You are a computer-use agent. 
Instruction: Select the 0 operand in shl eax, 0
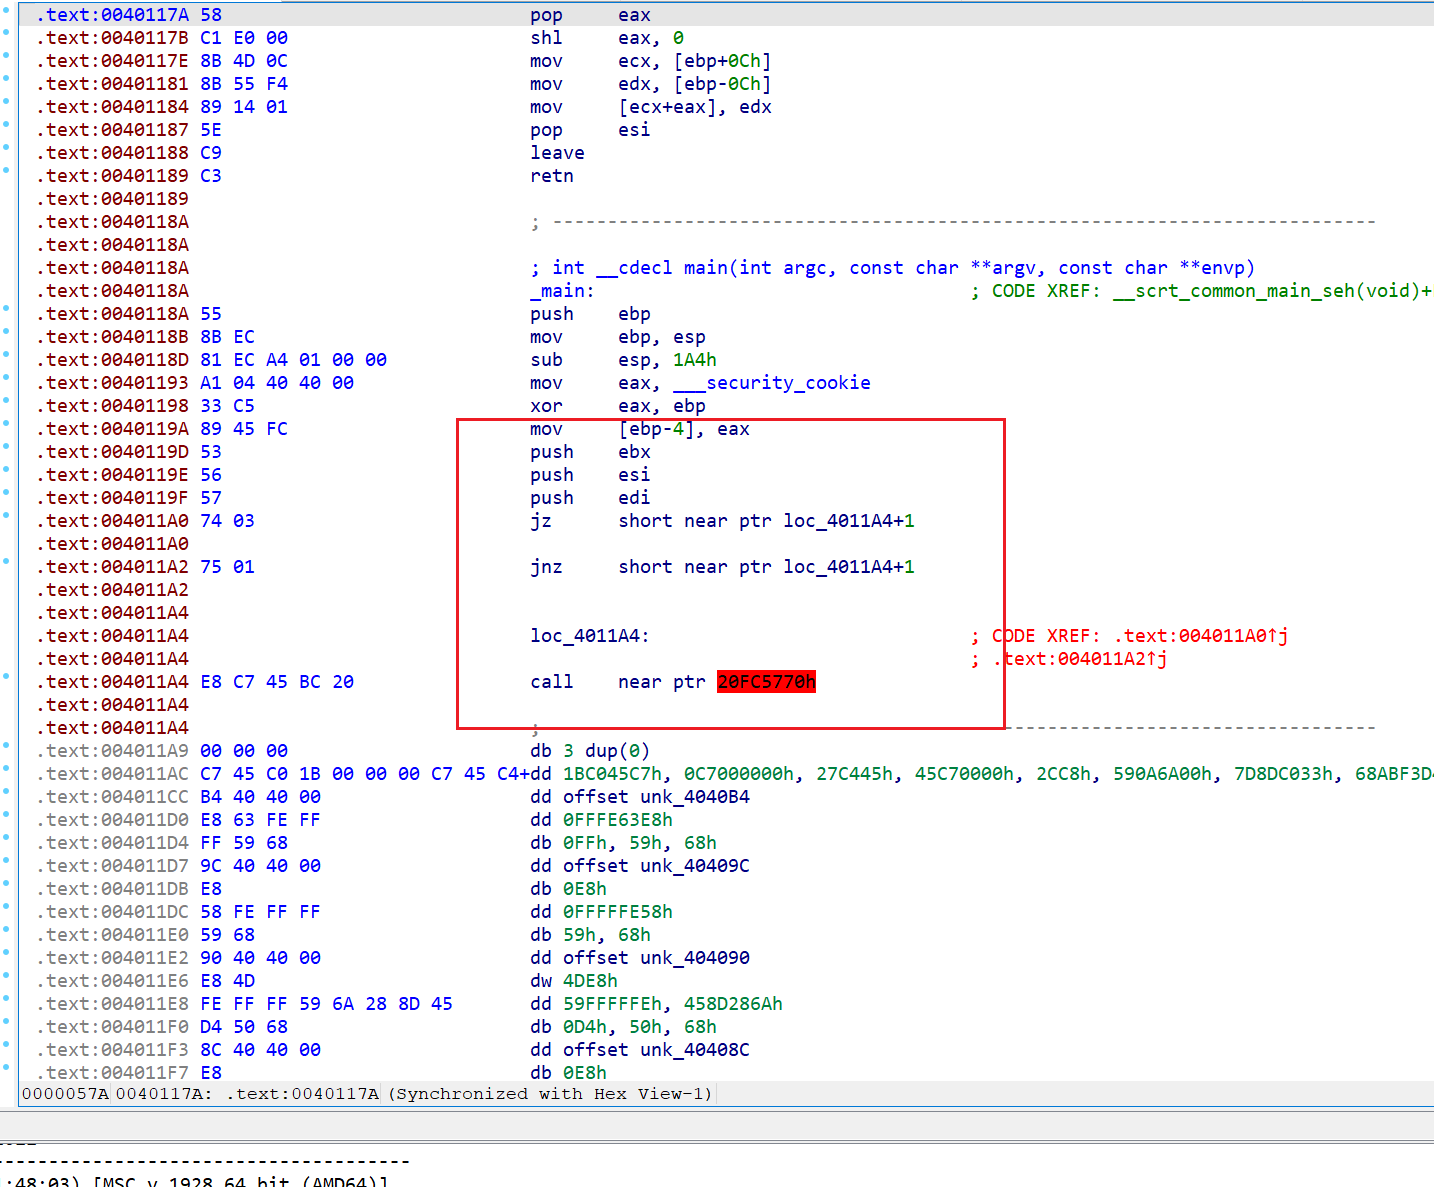(678, 38)
